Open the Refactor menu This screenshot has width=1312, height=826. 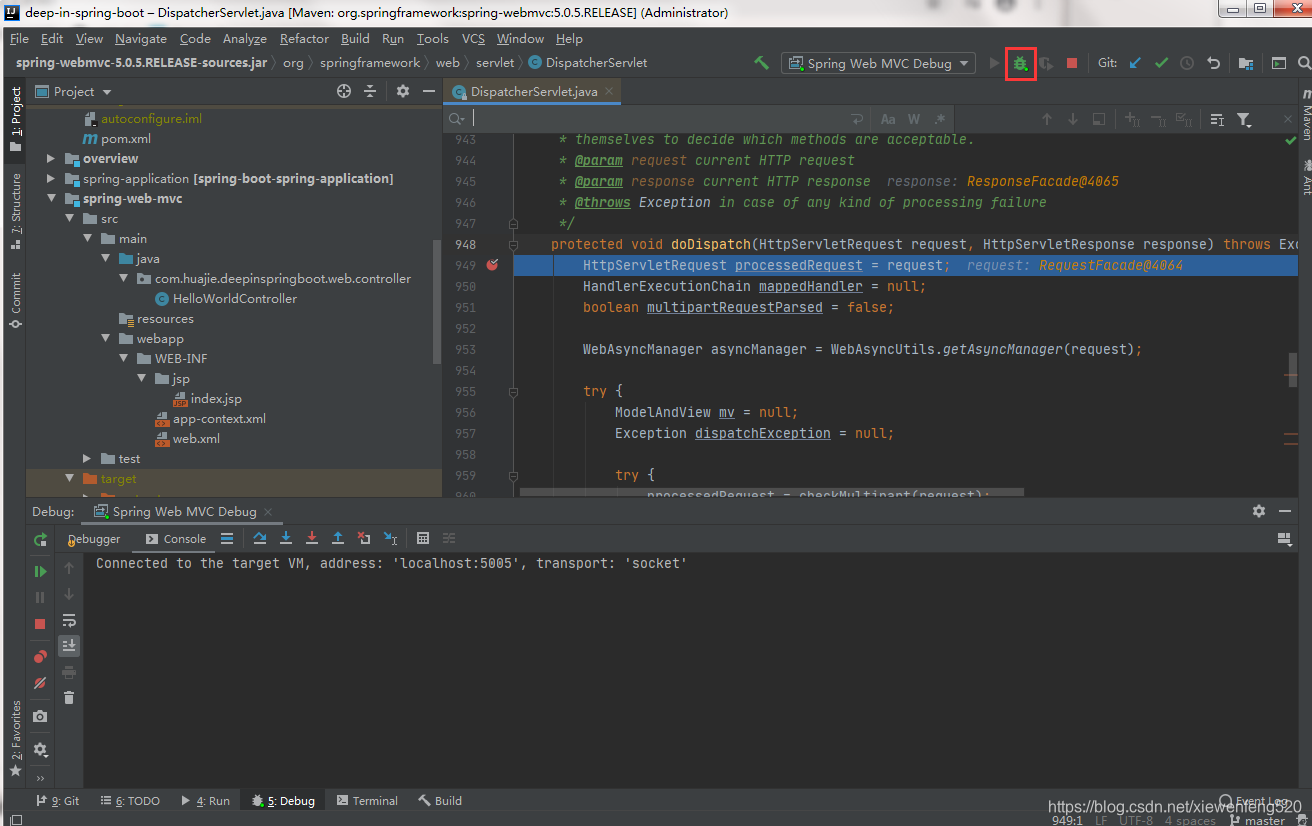click(x=304, y=39)
